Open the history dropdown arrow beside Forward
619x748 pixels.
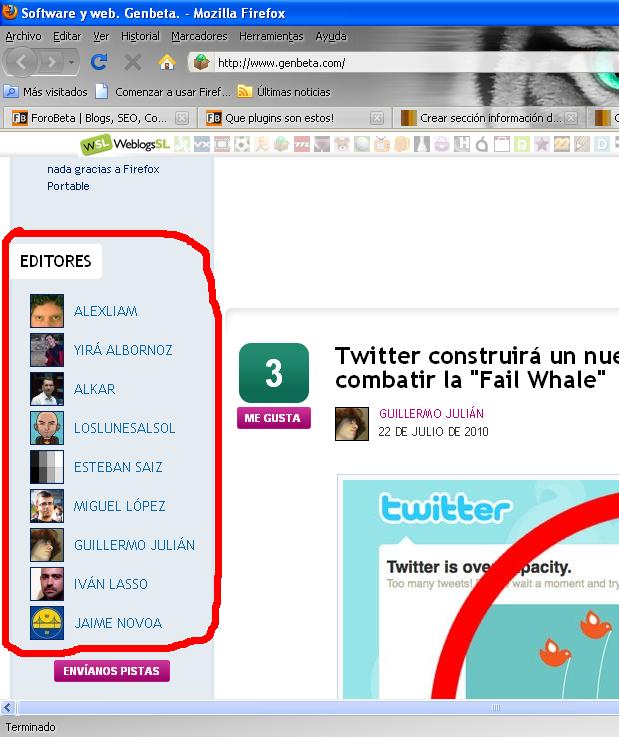pos(71,62)
